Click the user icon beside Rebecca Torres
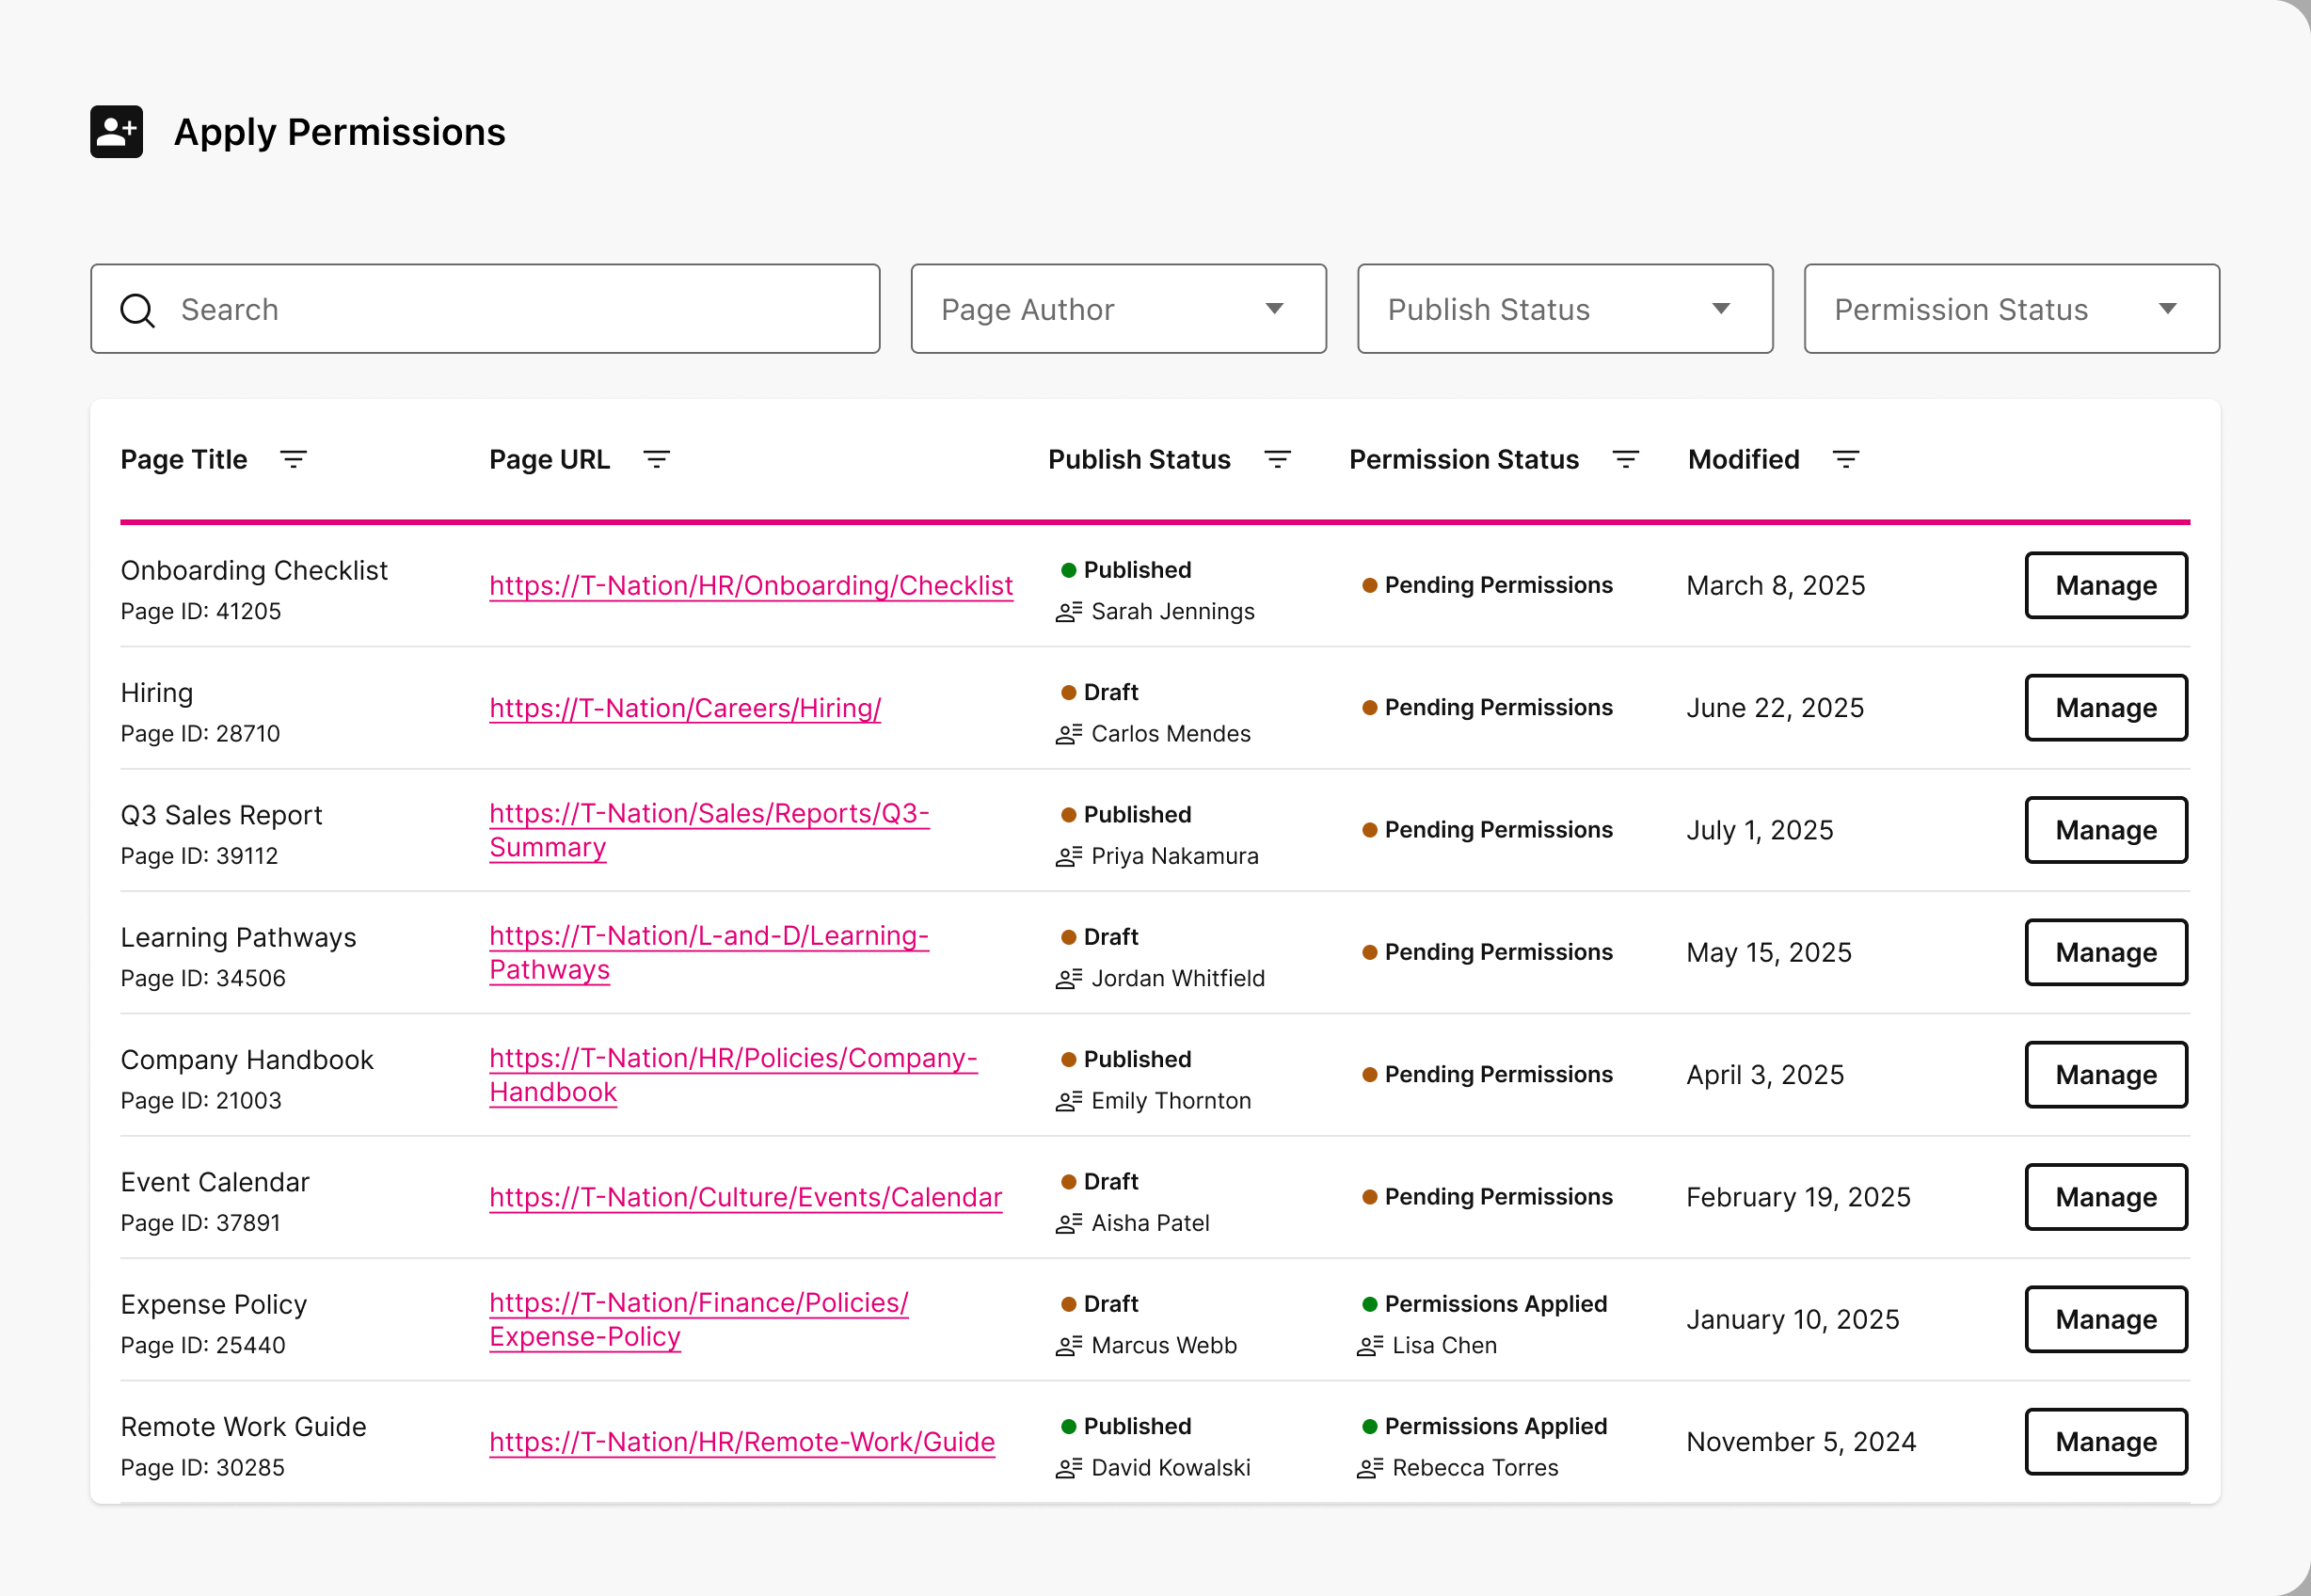This screenshot has width=2311, height=1596. (x=1369, y=1468)
